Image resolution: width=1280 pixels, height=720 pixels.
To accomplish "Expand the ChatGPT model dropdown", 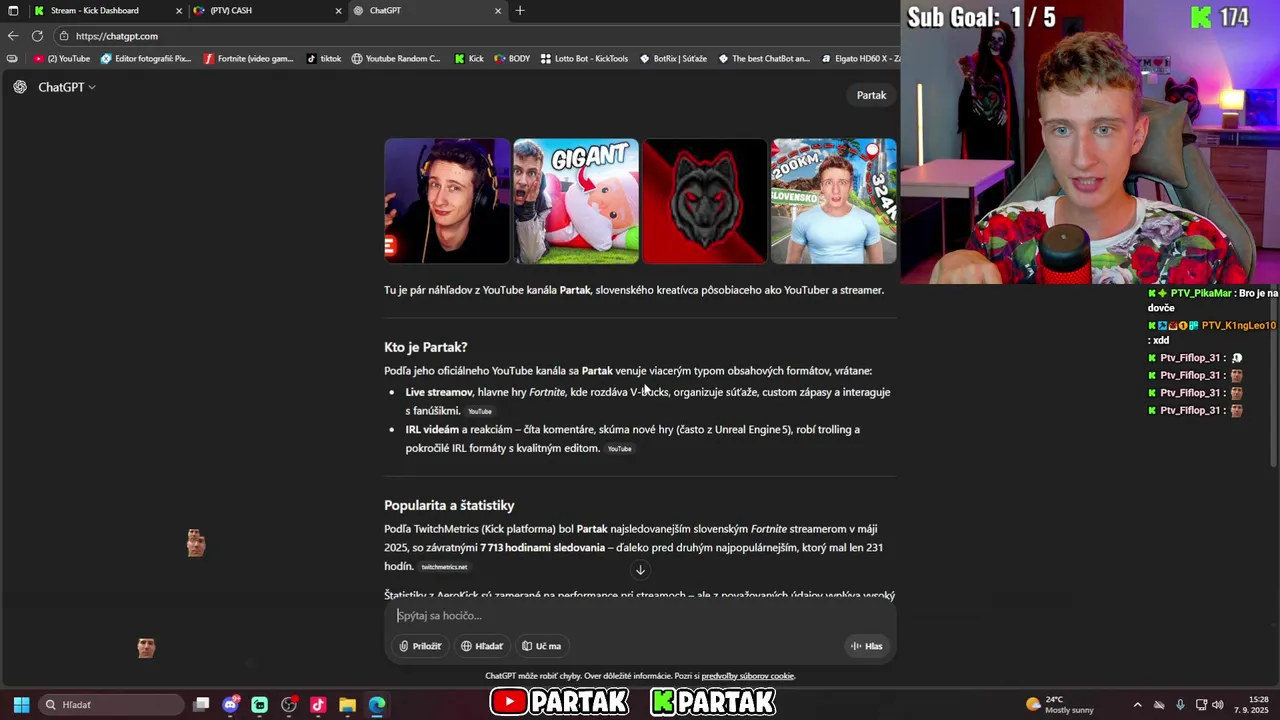I will (x=67, y=87).
